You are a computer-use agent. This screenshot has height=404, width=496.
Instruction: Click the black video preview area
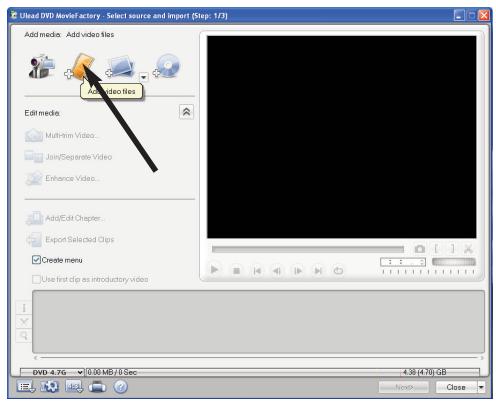click(341, 137)
